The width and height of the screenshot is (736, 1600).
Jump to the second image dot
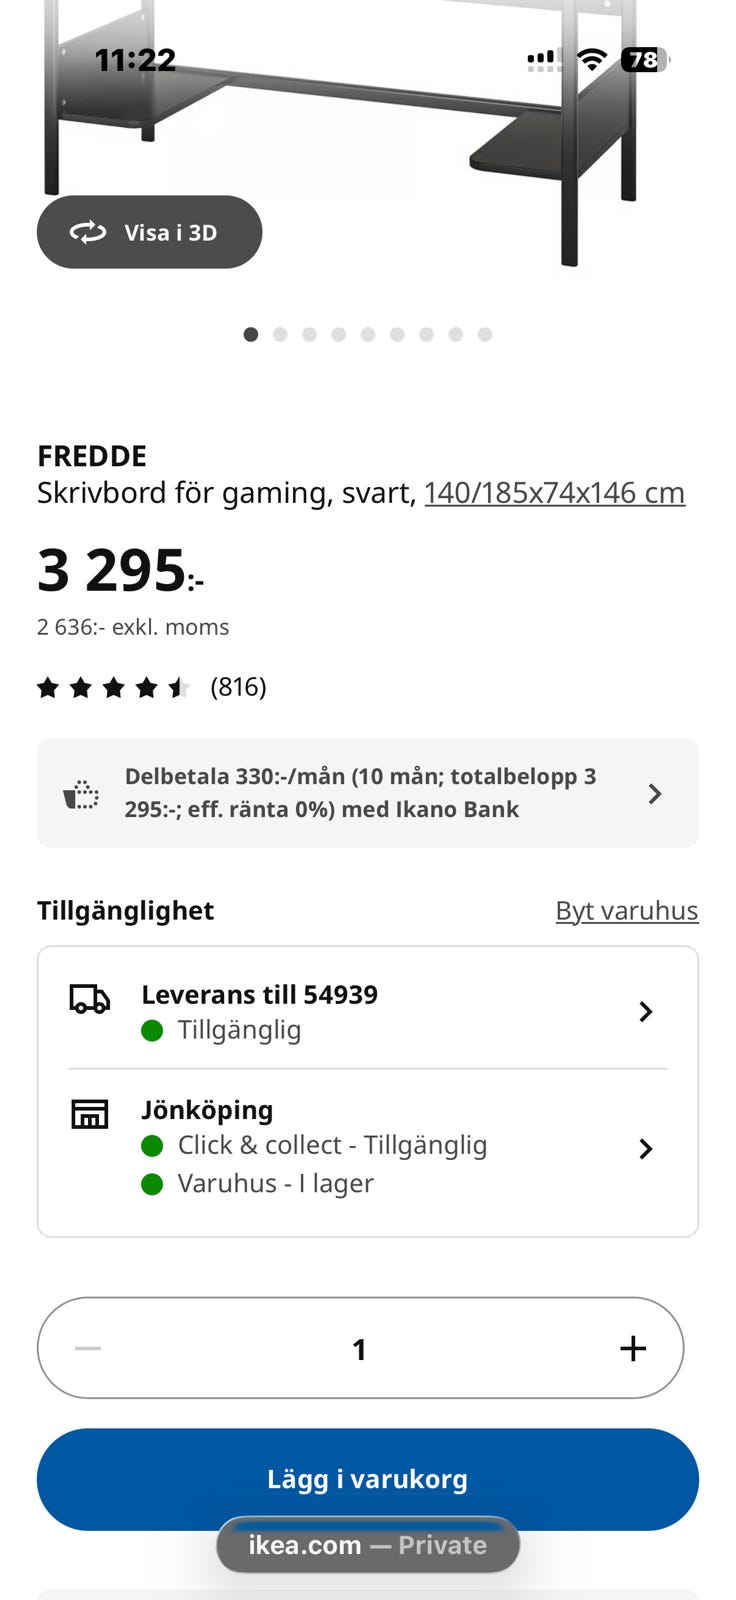[x=280, y=334]
